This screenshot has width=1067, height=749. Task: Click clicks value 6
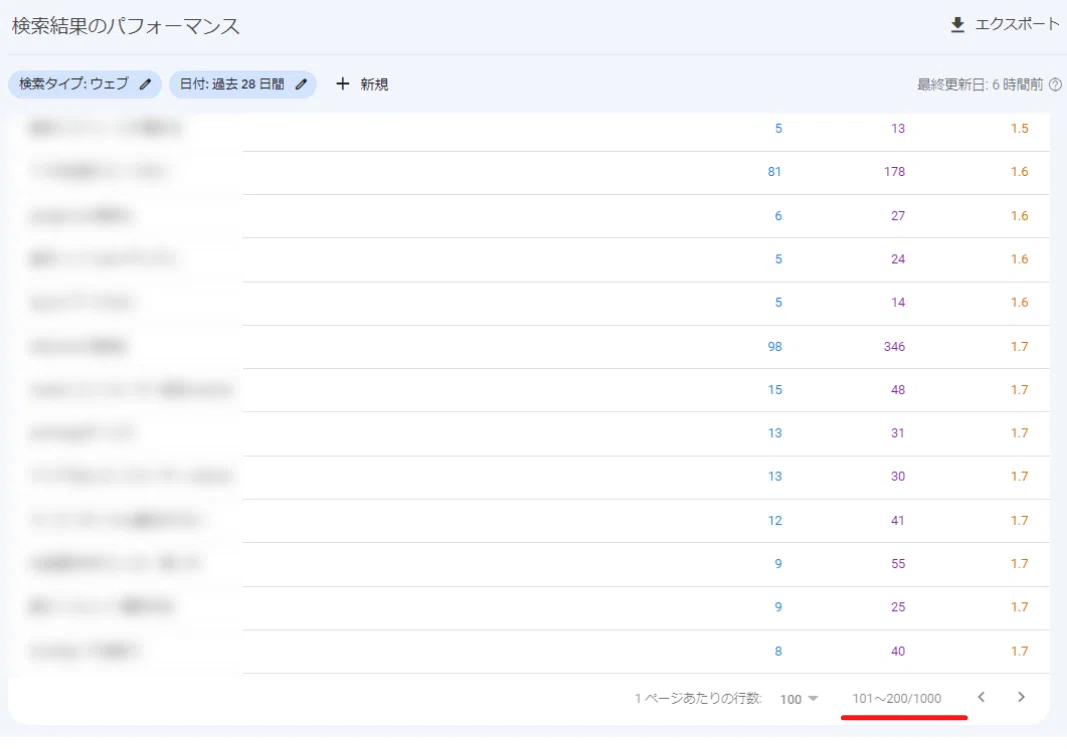pos(778,216)
